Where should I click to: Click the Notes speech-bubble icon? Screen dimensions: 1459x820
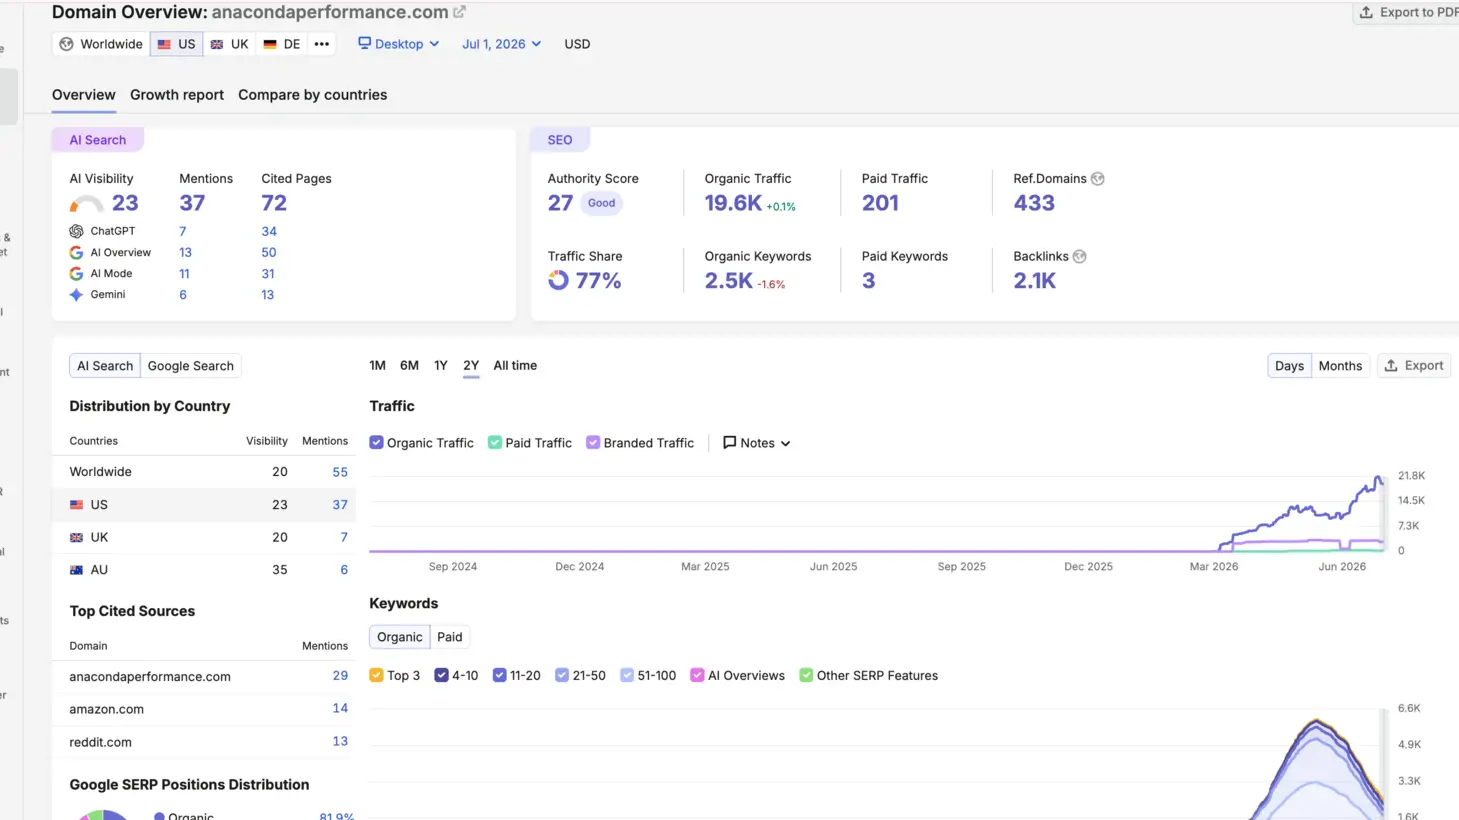730,443
